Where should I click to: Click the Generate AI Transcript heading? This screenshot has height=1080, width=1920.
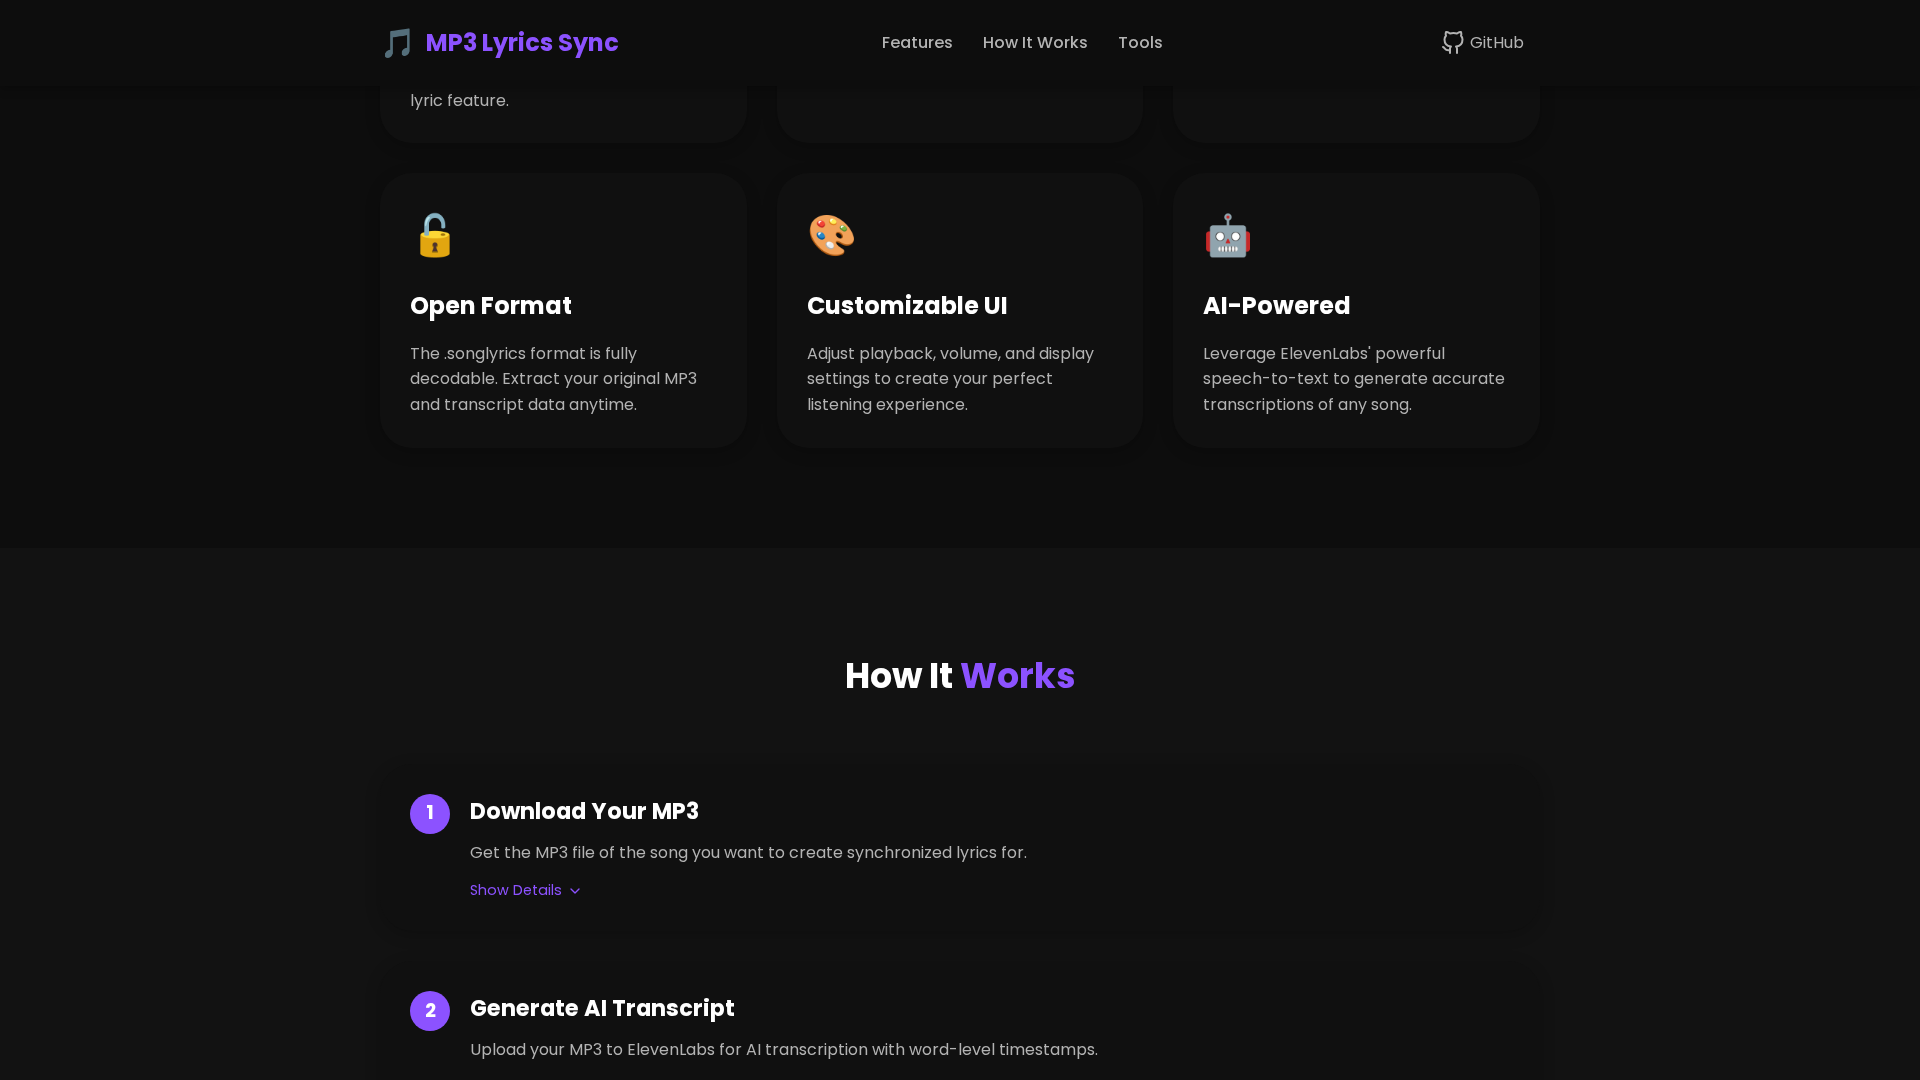(601, 1008)
